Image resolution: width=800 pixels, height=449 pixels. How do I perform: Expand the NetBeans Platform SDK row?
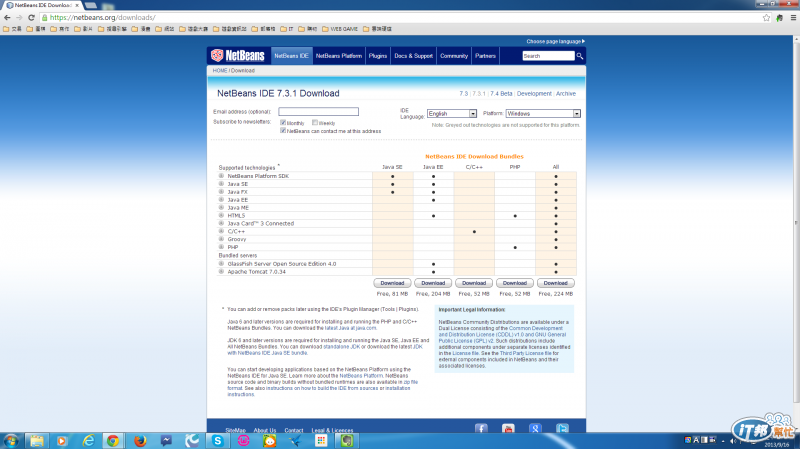pyautogui.click(x=221, y=176)
